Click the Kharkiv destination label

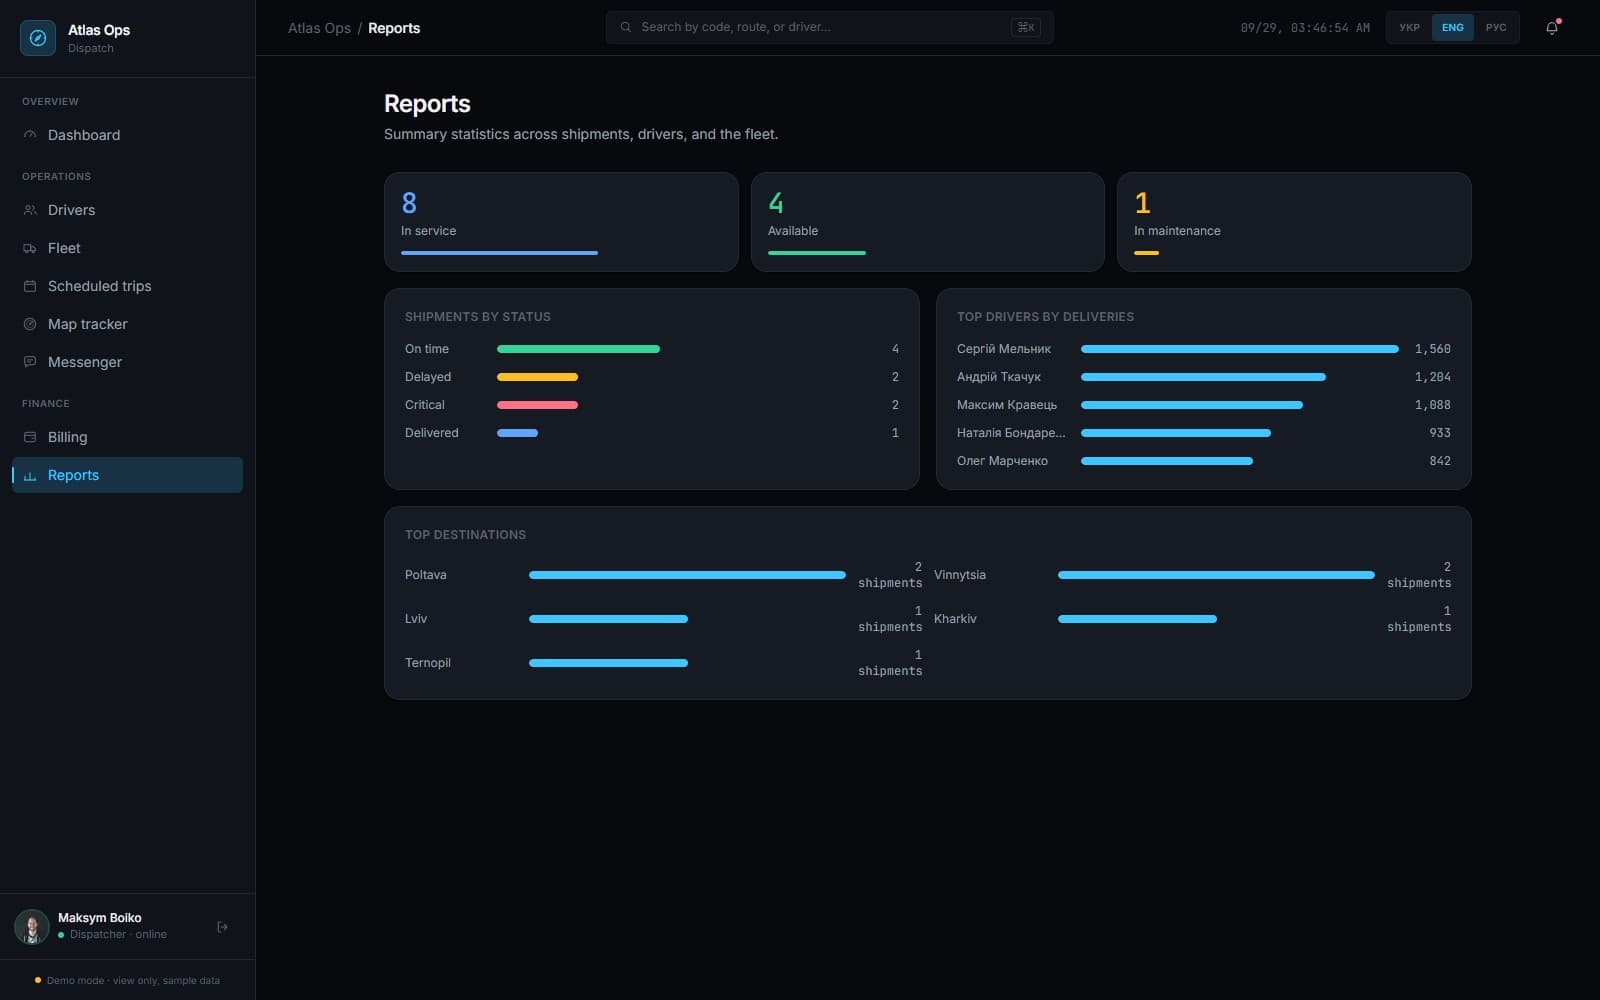click(955, 619)
